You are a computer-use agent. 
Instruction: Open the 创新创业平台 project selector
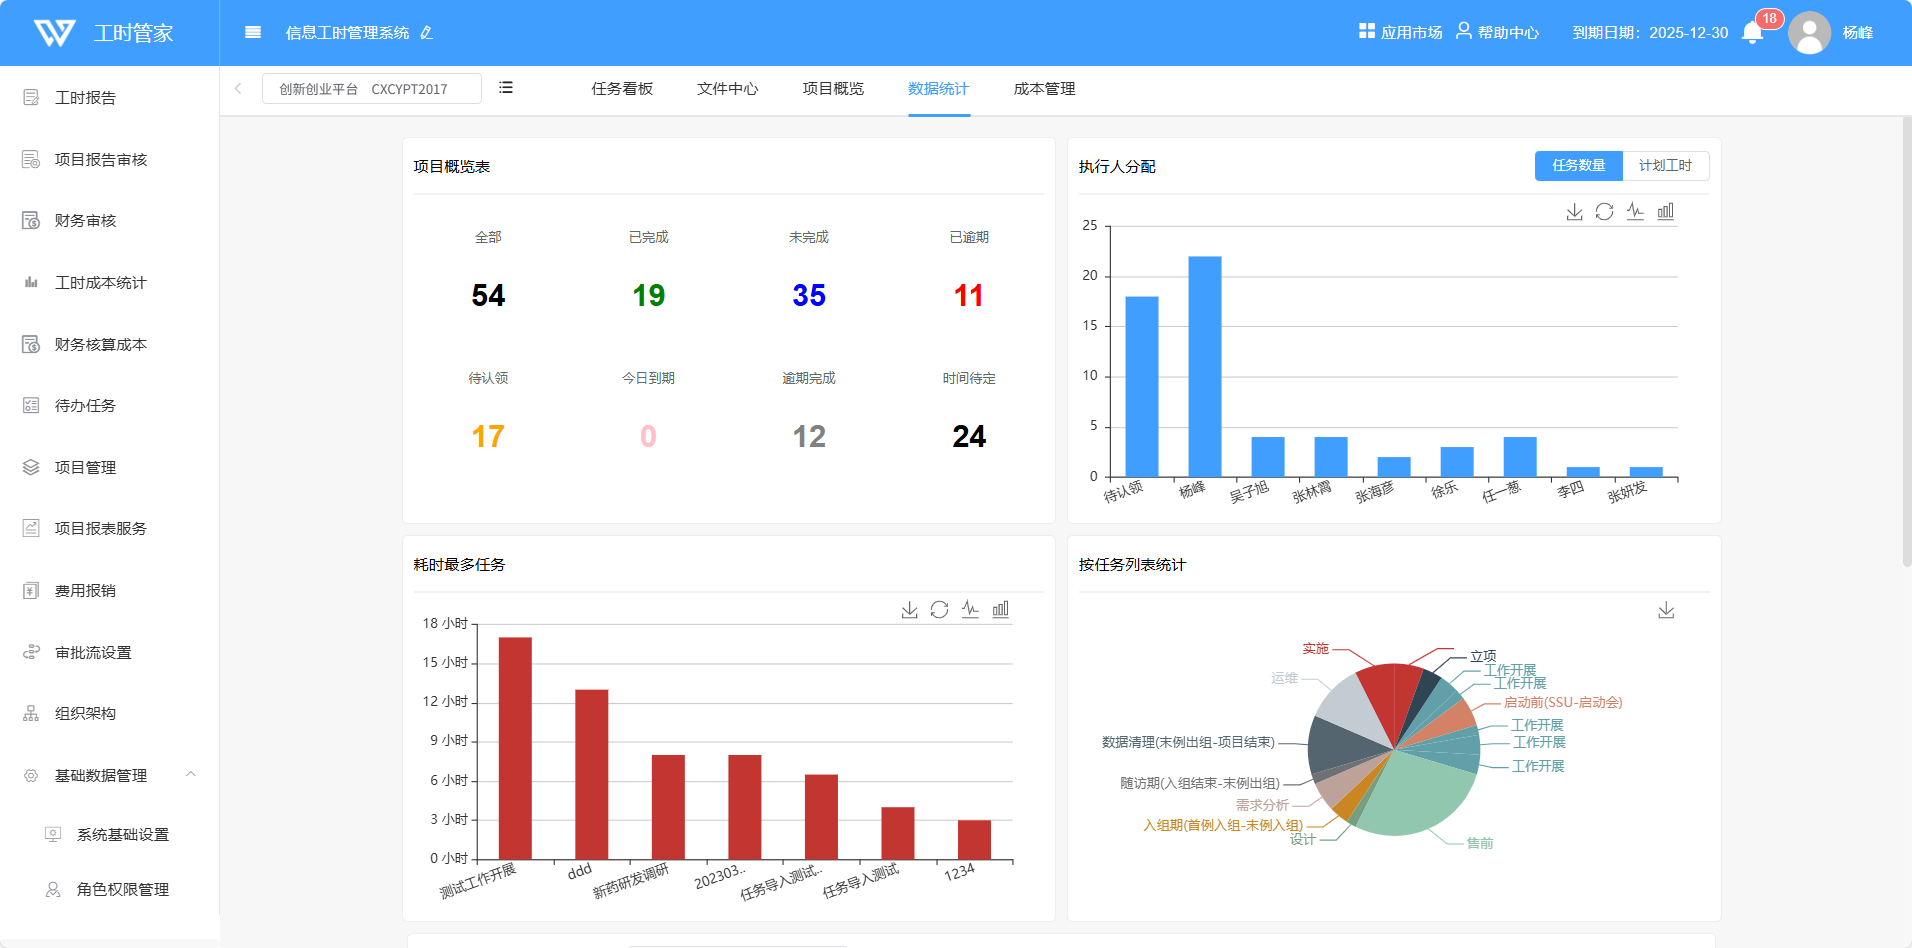tap(371, 89)
